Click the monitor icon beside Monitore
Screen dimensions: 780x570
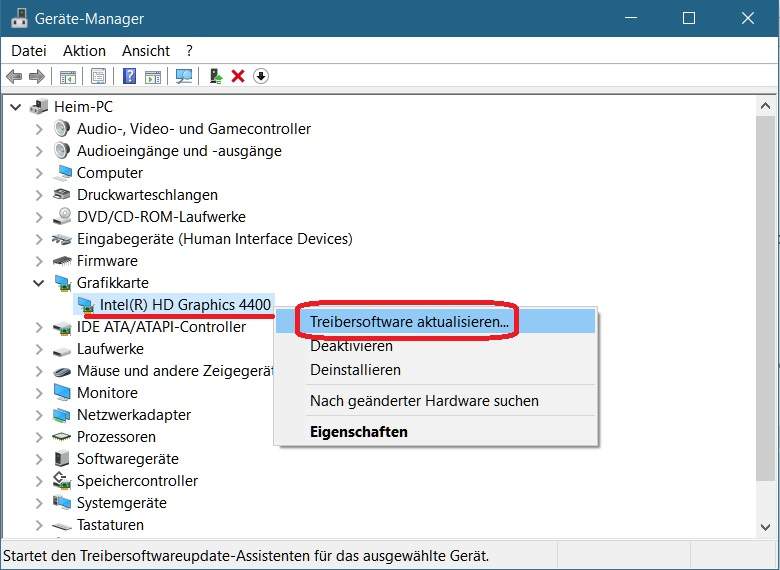click(62, 392)
